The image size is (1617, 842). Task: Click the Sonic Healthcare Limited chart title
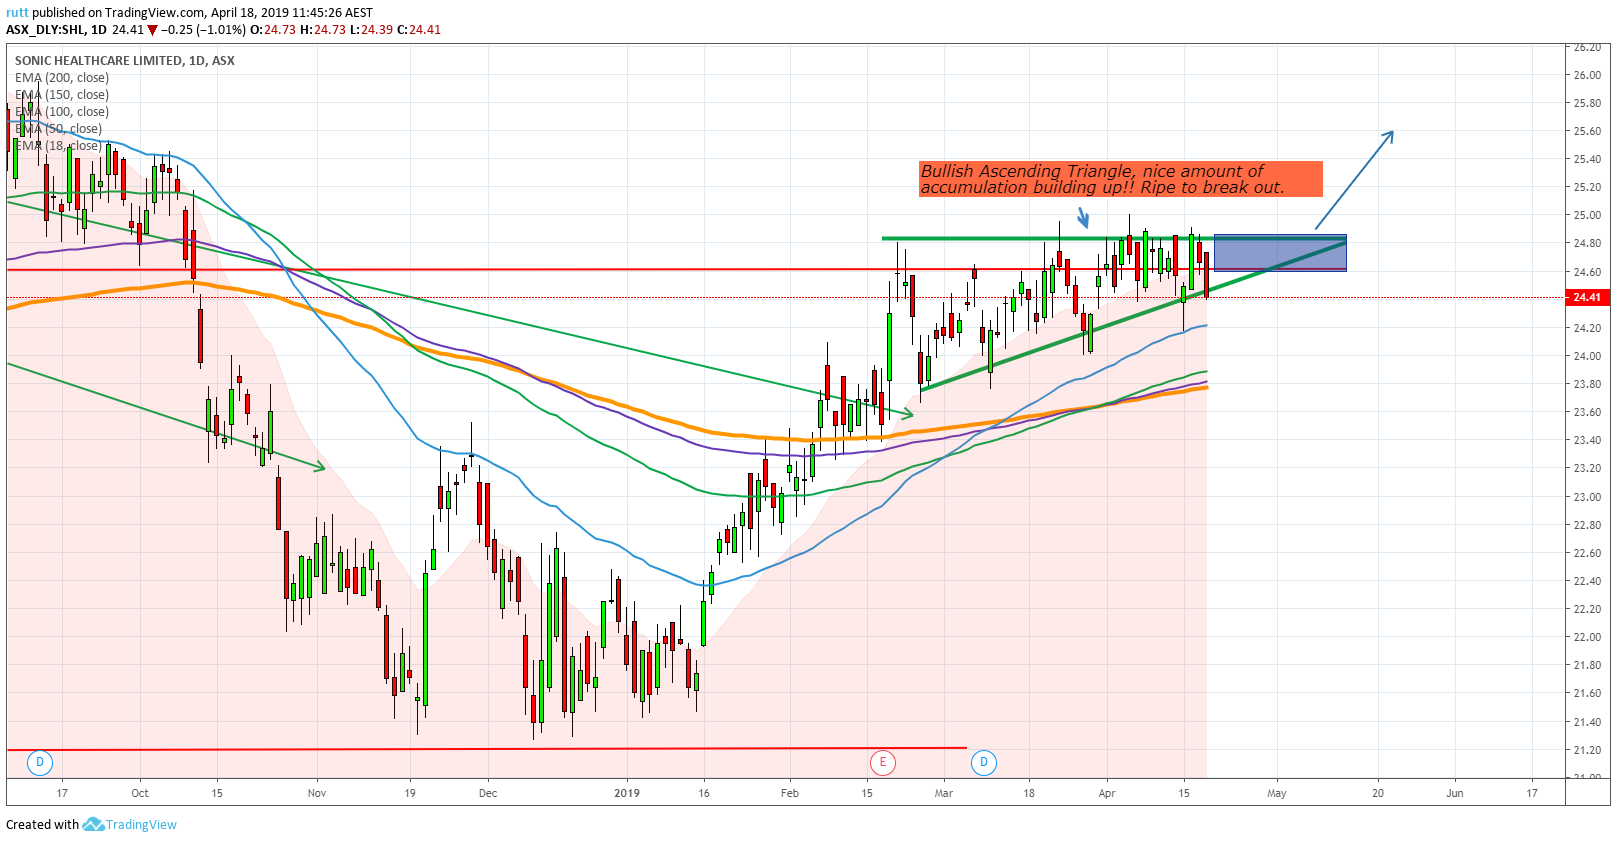(x=125, y=61)
